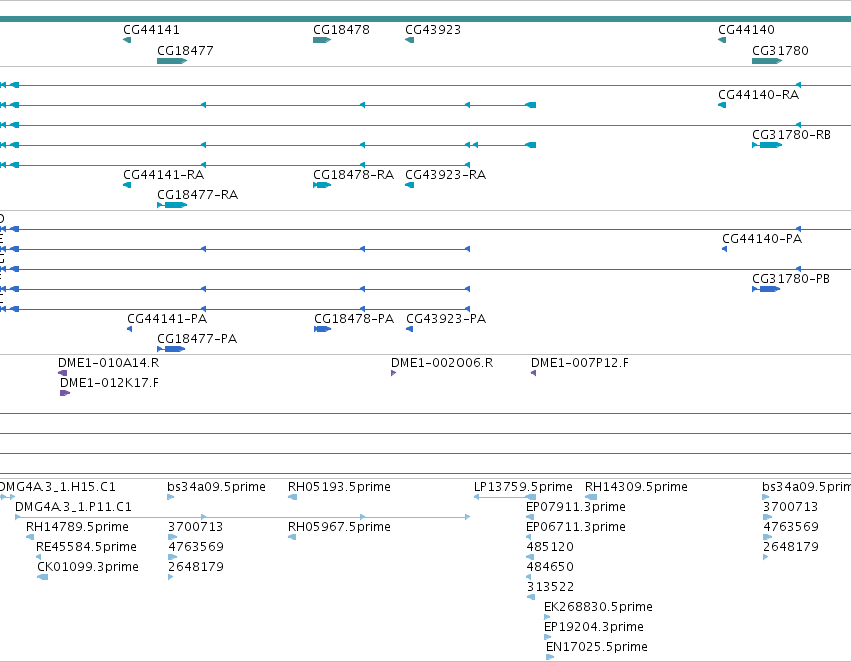This screenshot has height=662, width=851.
Task: Click the DMG4A3_1.H15.C1 EST label
Action: tap(57, 487)
